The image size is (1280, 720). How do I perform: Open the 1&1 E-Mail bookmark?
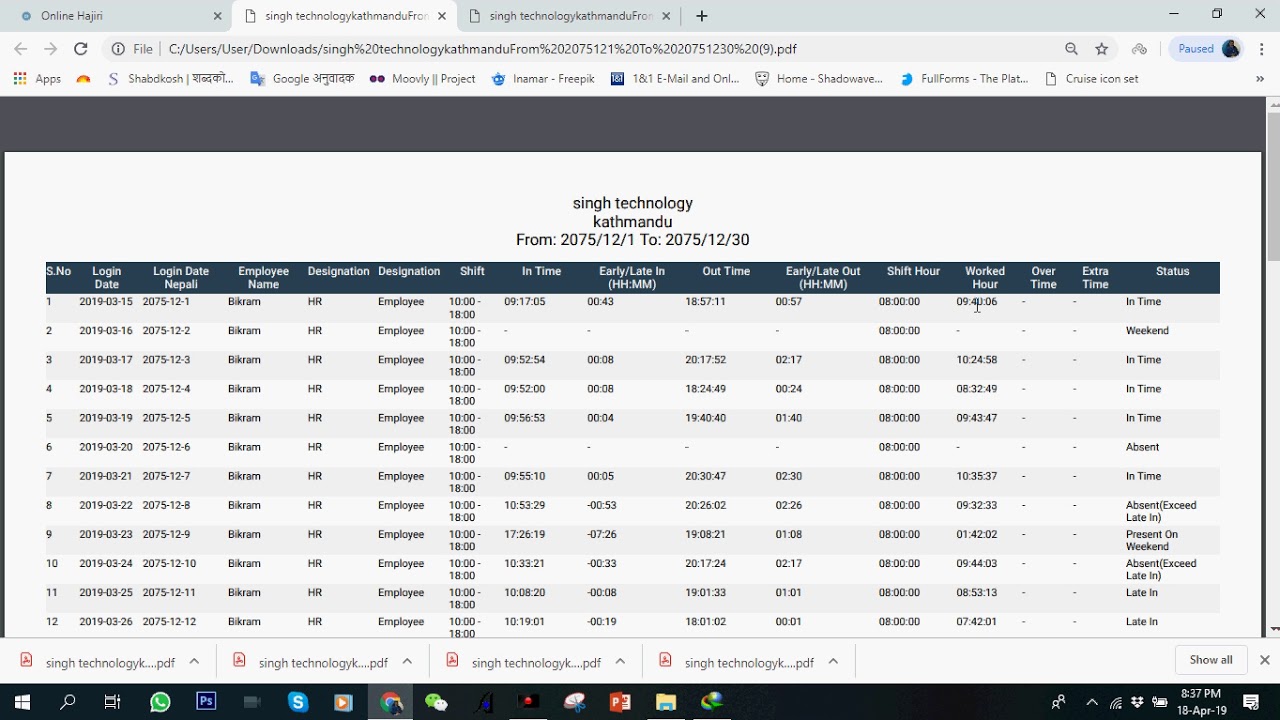[x=675, y=79]
